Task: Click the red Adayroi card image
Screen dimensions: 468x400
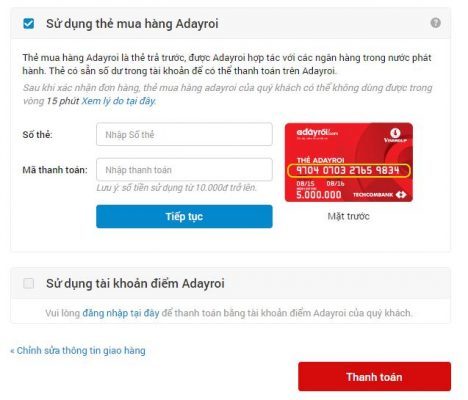Action: click(349, 162)
